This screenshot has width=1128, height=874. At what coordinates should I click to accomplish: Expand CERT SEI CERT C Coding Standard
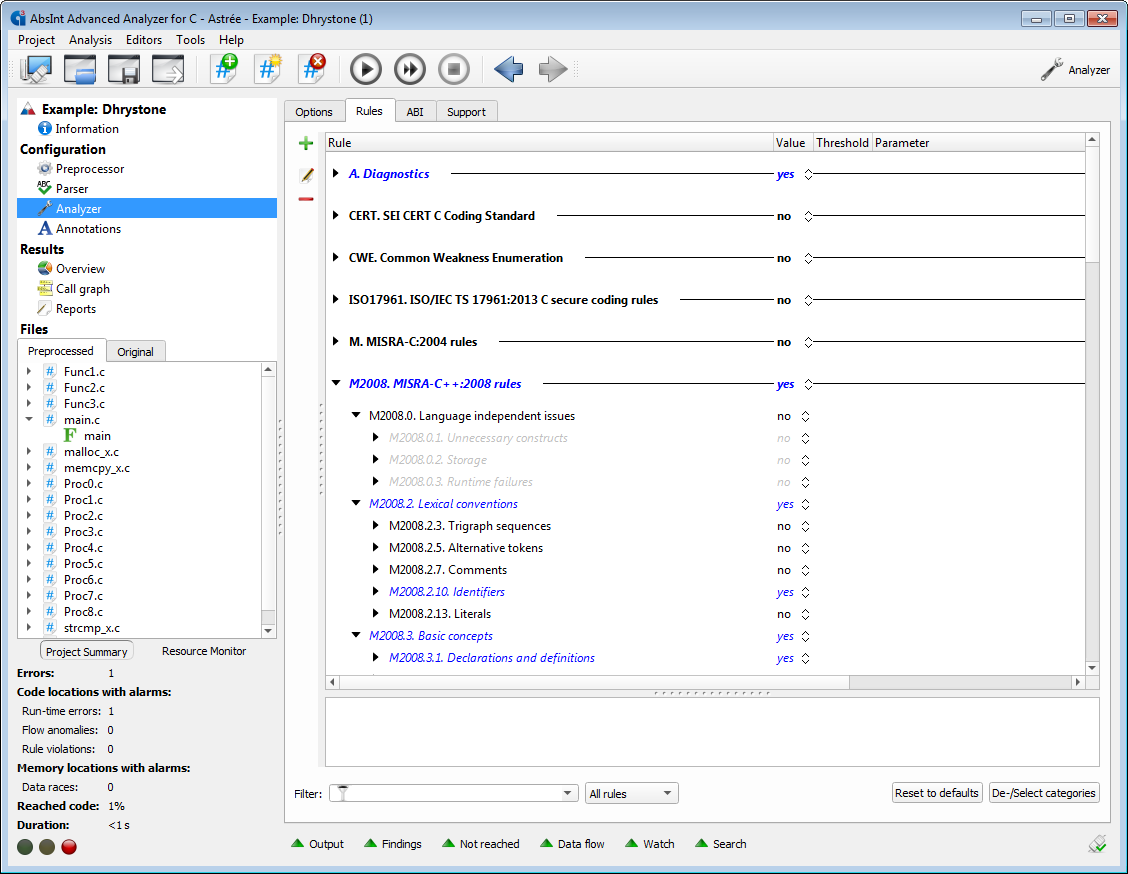click(x=335, y=216)
